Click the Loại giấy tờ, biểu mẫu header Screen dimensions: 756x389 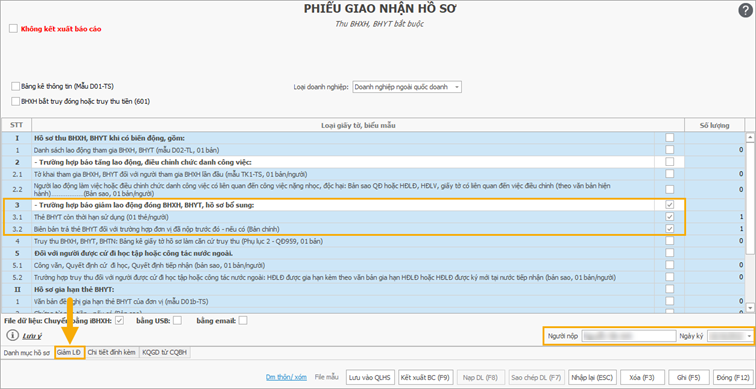pos(358,125)
